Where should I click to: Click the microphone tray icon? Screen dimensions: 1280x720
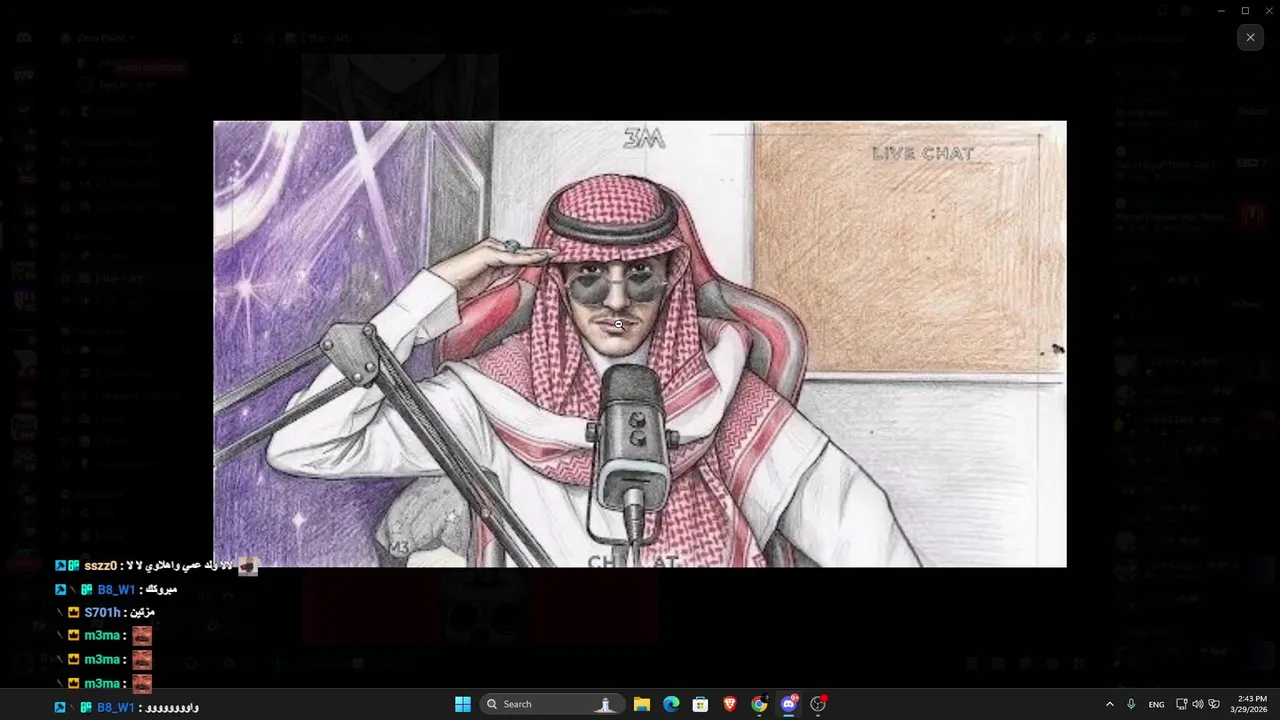click(1131, 704)
